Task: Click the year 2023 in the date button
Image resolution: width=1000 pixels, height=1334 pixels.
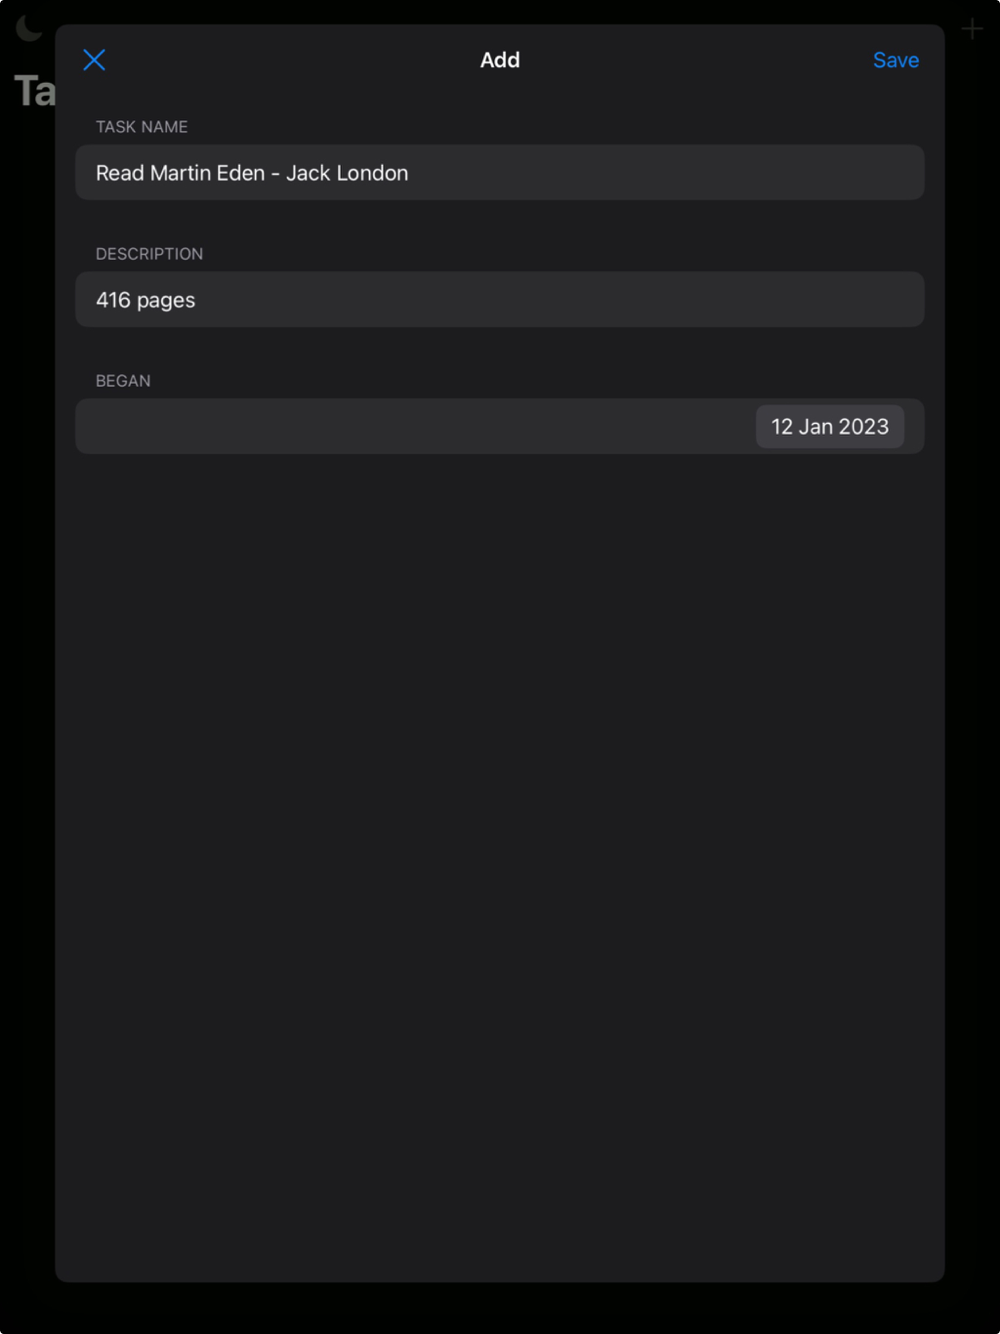Action: click(864, 427)
